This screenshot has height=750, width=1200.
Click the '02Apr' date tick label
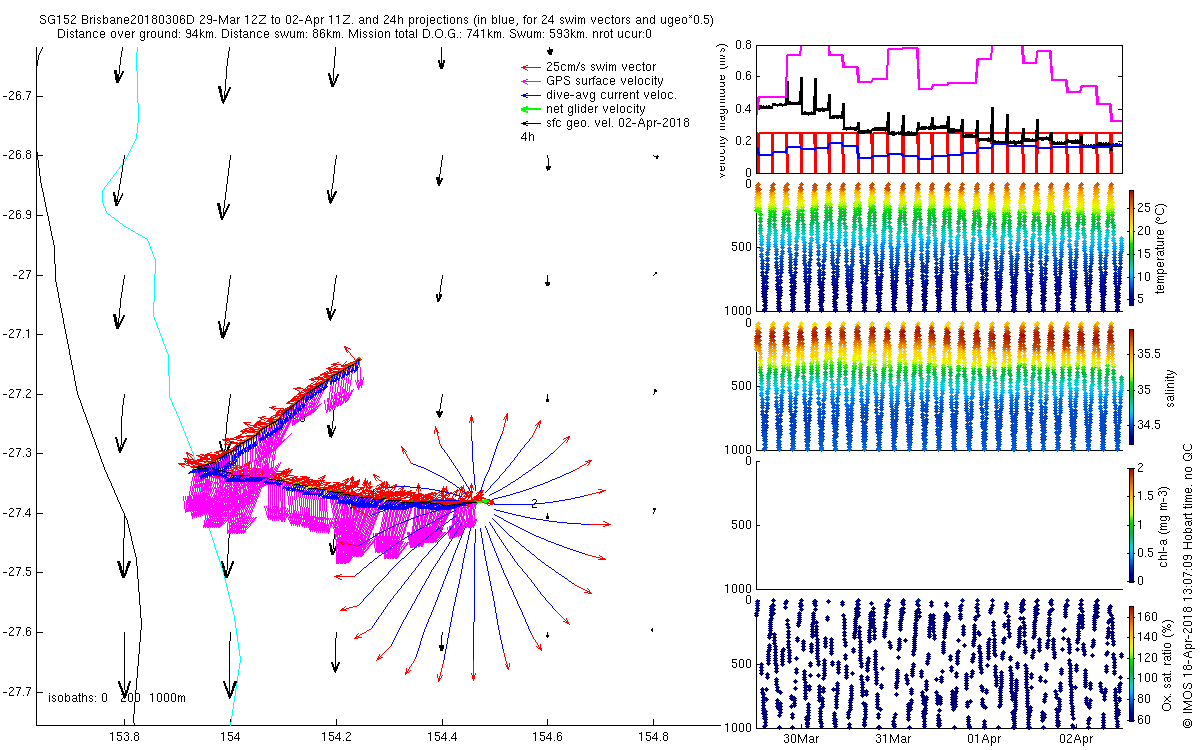click(x=1078, y=739)
